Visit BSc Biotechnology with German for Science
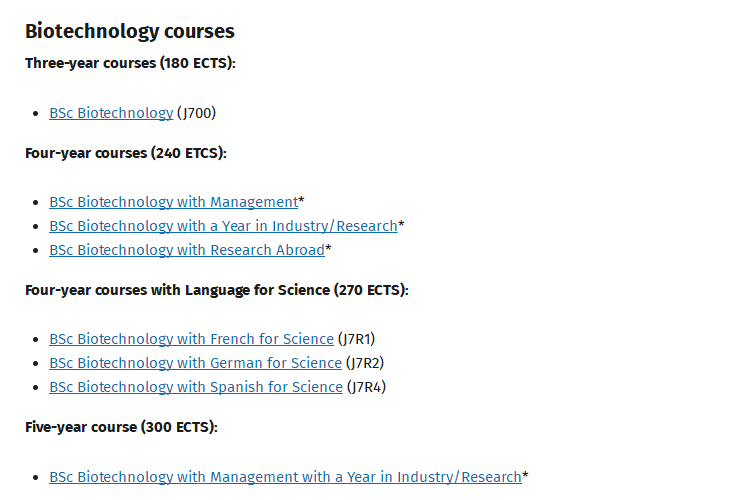Screen dimensions: 748x500 click(196, 363)
